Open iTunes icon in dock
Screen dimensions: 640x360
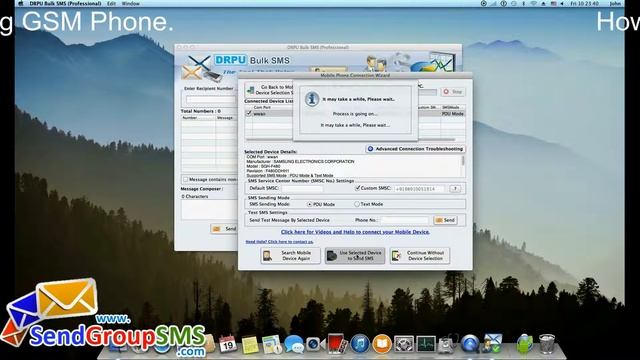(360, 344)
